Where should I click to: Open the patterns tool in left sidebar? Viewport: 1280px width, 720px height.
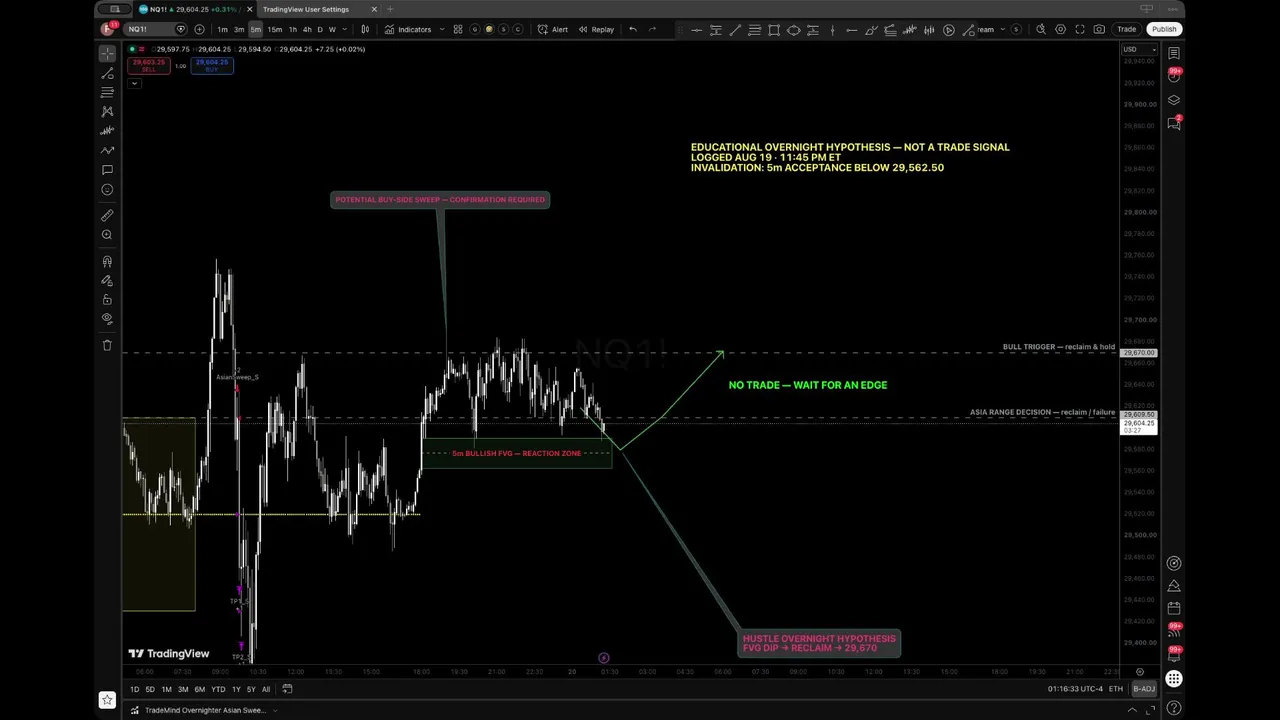coord(107,111)
